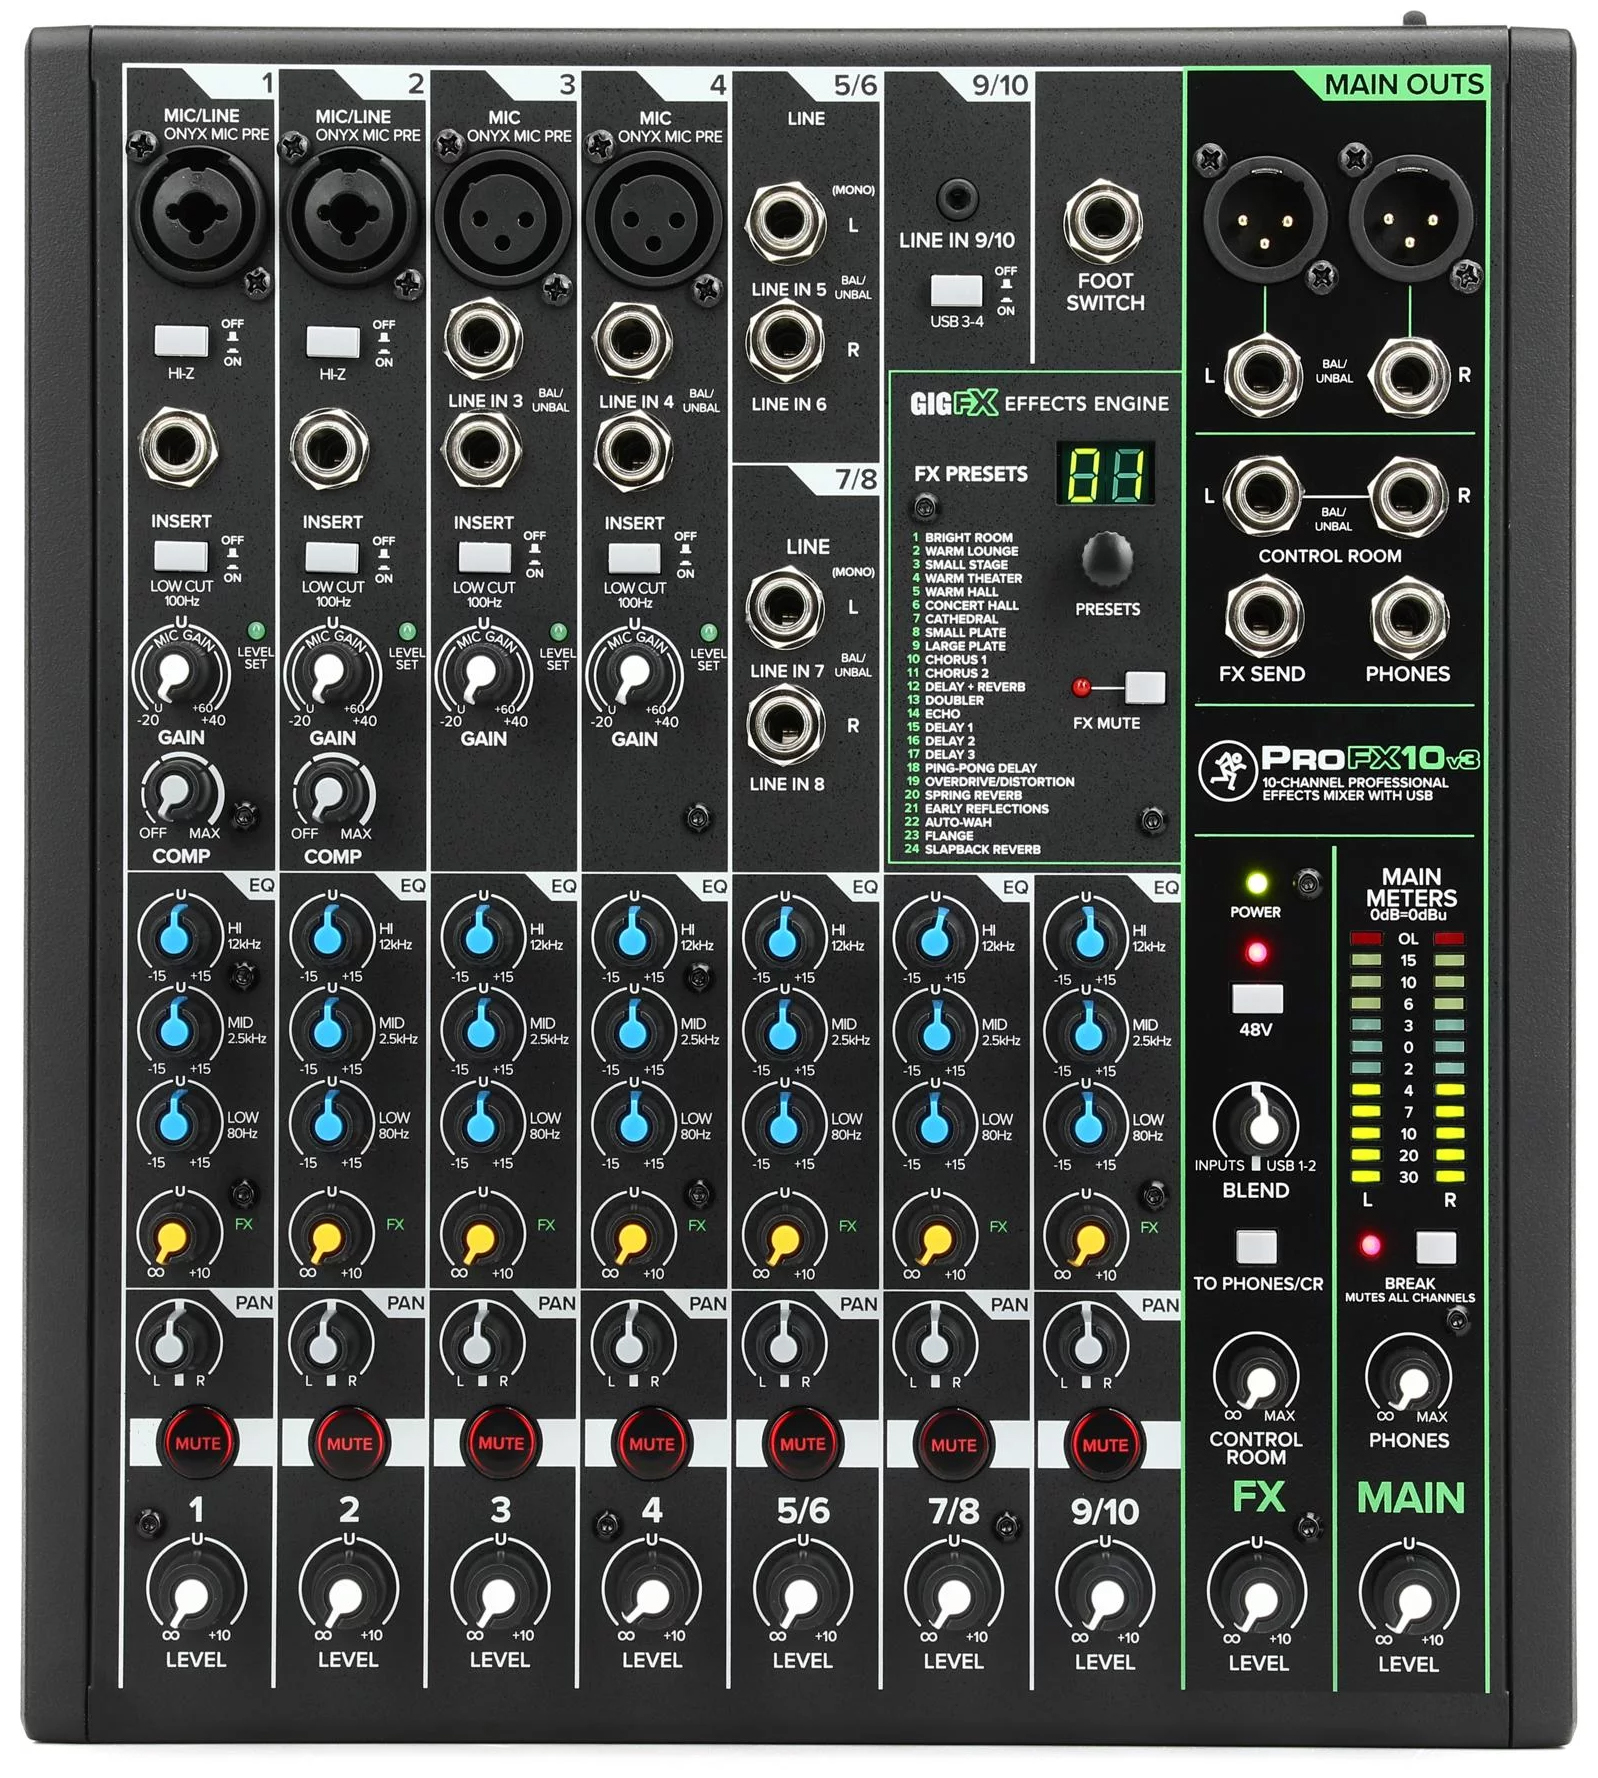1598x1778 pixels.
Task: Click the channel 7/8 LOW 80Hz EQ knob
Action: (935, 1124)
